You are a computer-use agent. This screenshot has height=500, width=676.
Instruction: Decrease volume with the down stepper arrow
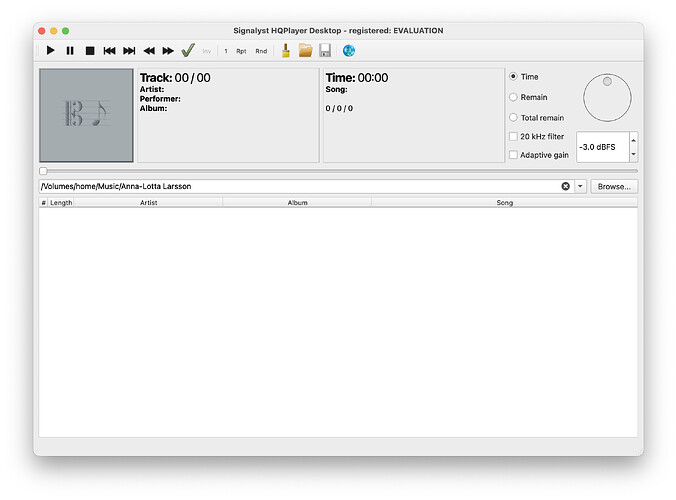click(633, 154)
